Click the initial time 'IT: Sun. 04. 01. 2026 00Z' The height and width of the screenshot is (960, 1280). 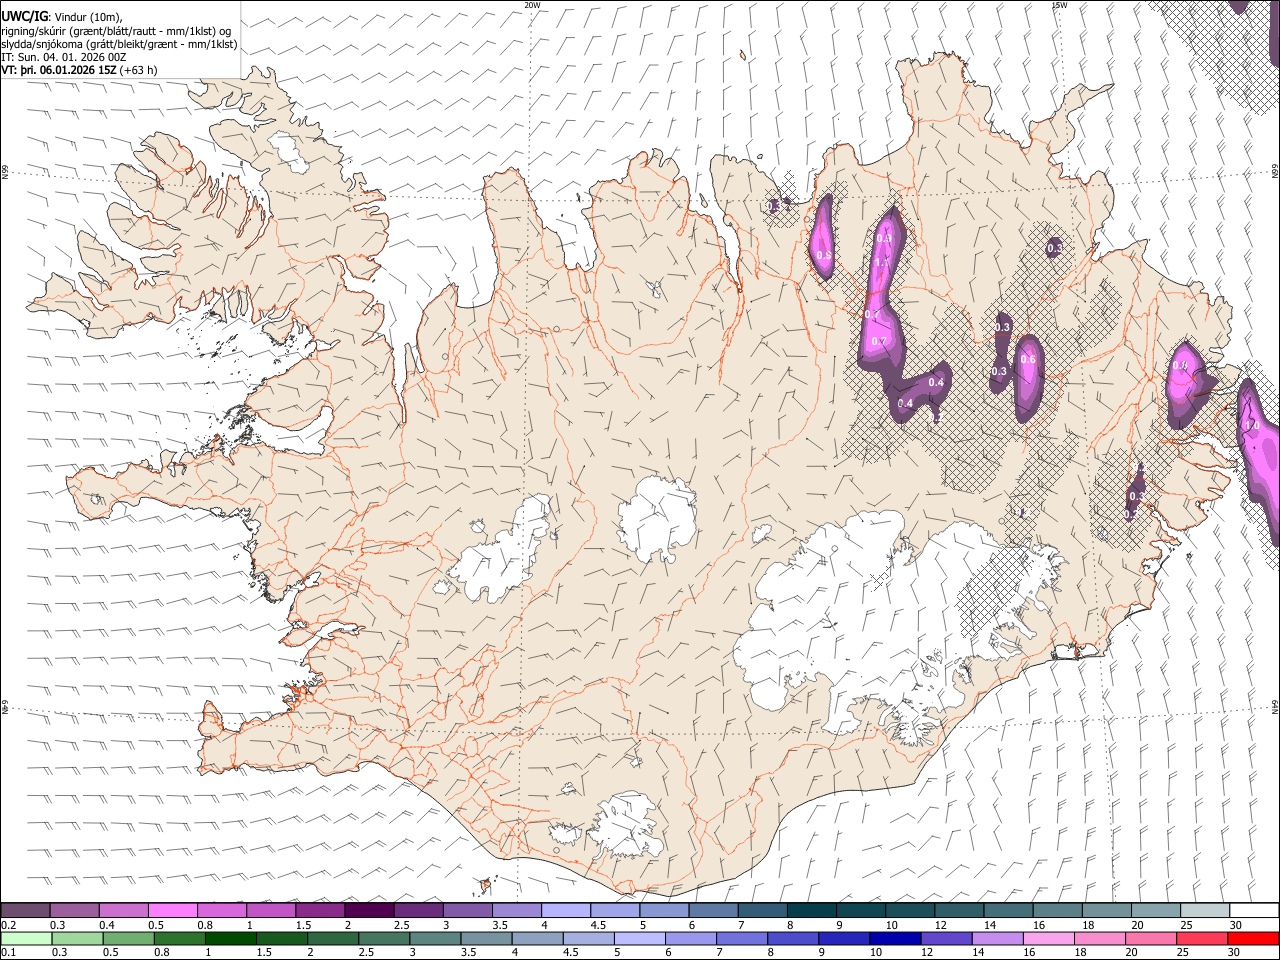(64, 57)
